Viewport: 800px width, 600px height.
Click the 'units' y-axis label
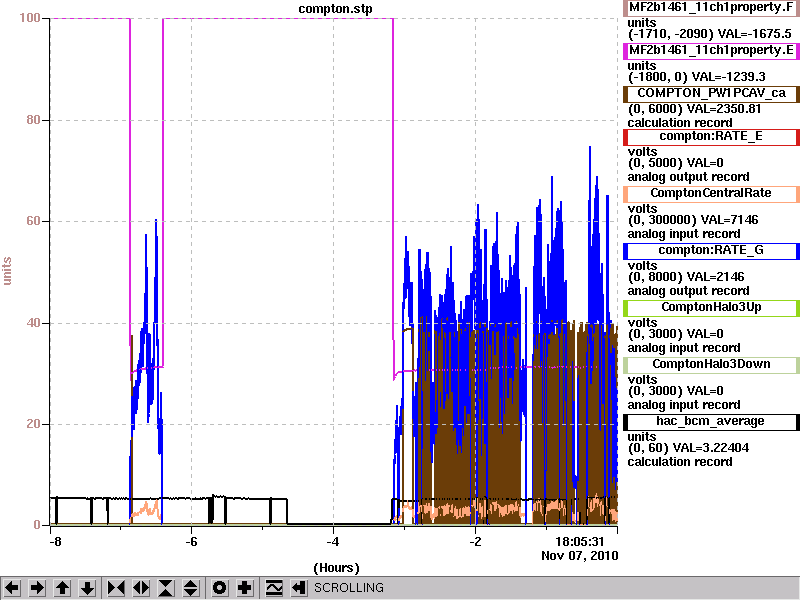pyautogui.click(x=7, y=270)
